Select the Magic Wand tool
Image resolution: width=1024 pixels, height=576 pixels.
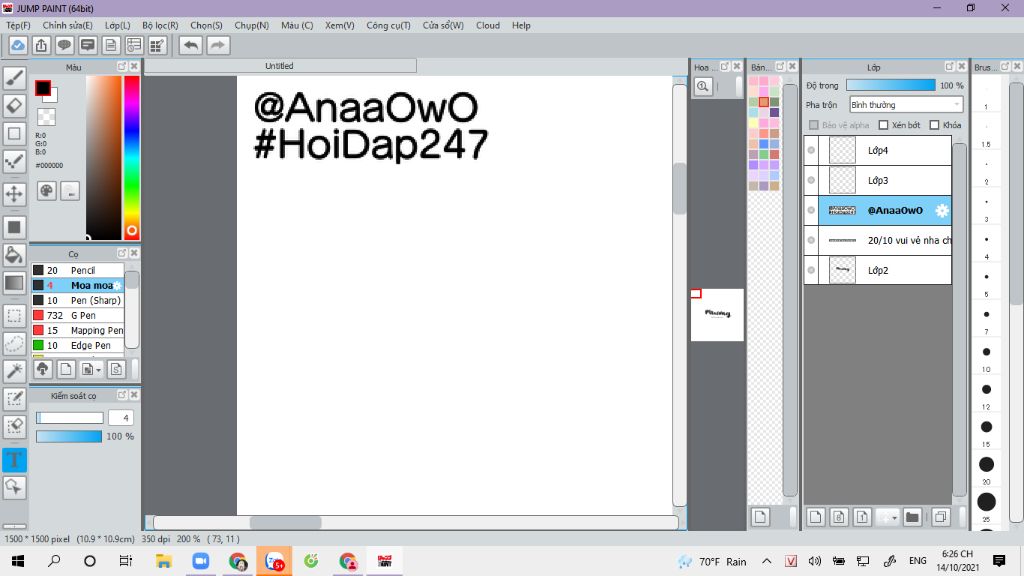click(x=14, y=371)
